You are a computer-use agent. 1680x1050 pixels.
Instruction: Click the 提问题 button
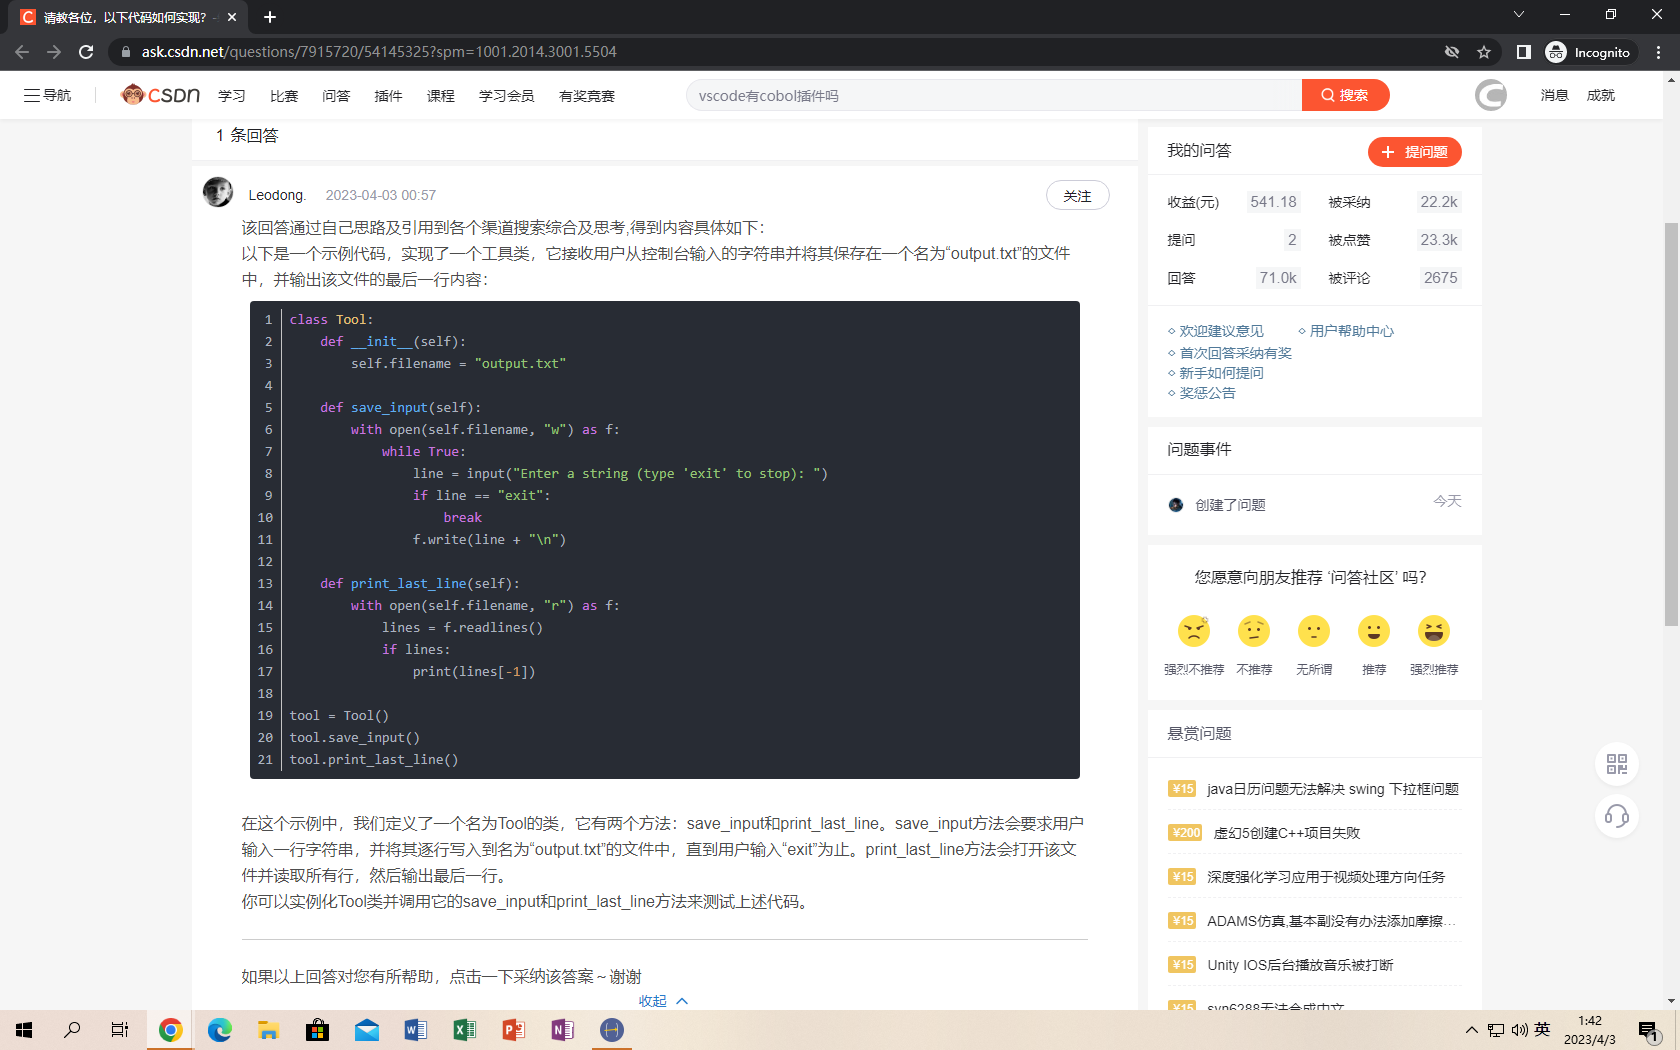[x=1414, y=152]
